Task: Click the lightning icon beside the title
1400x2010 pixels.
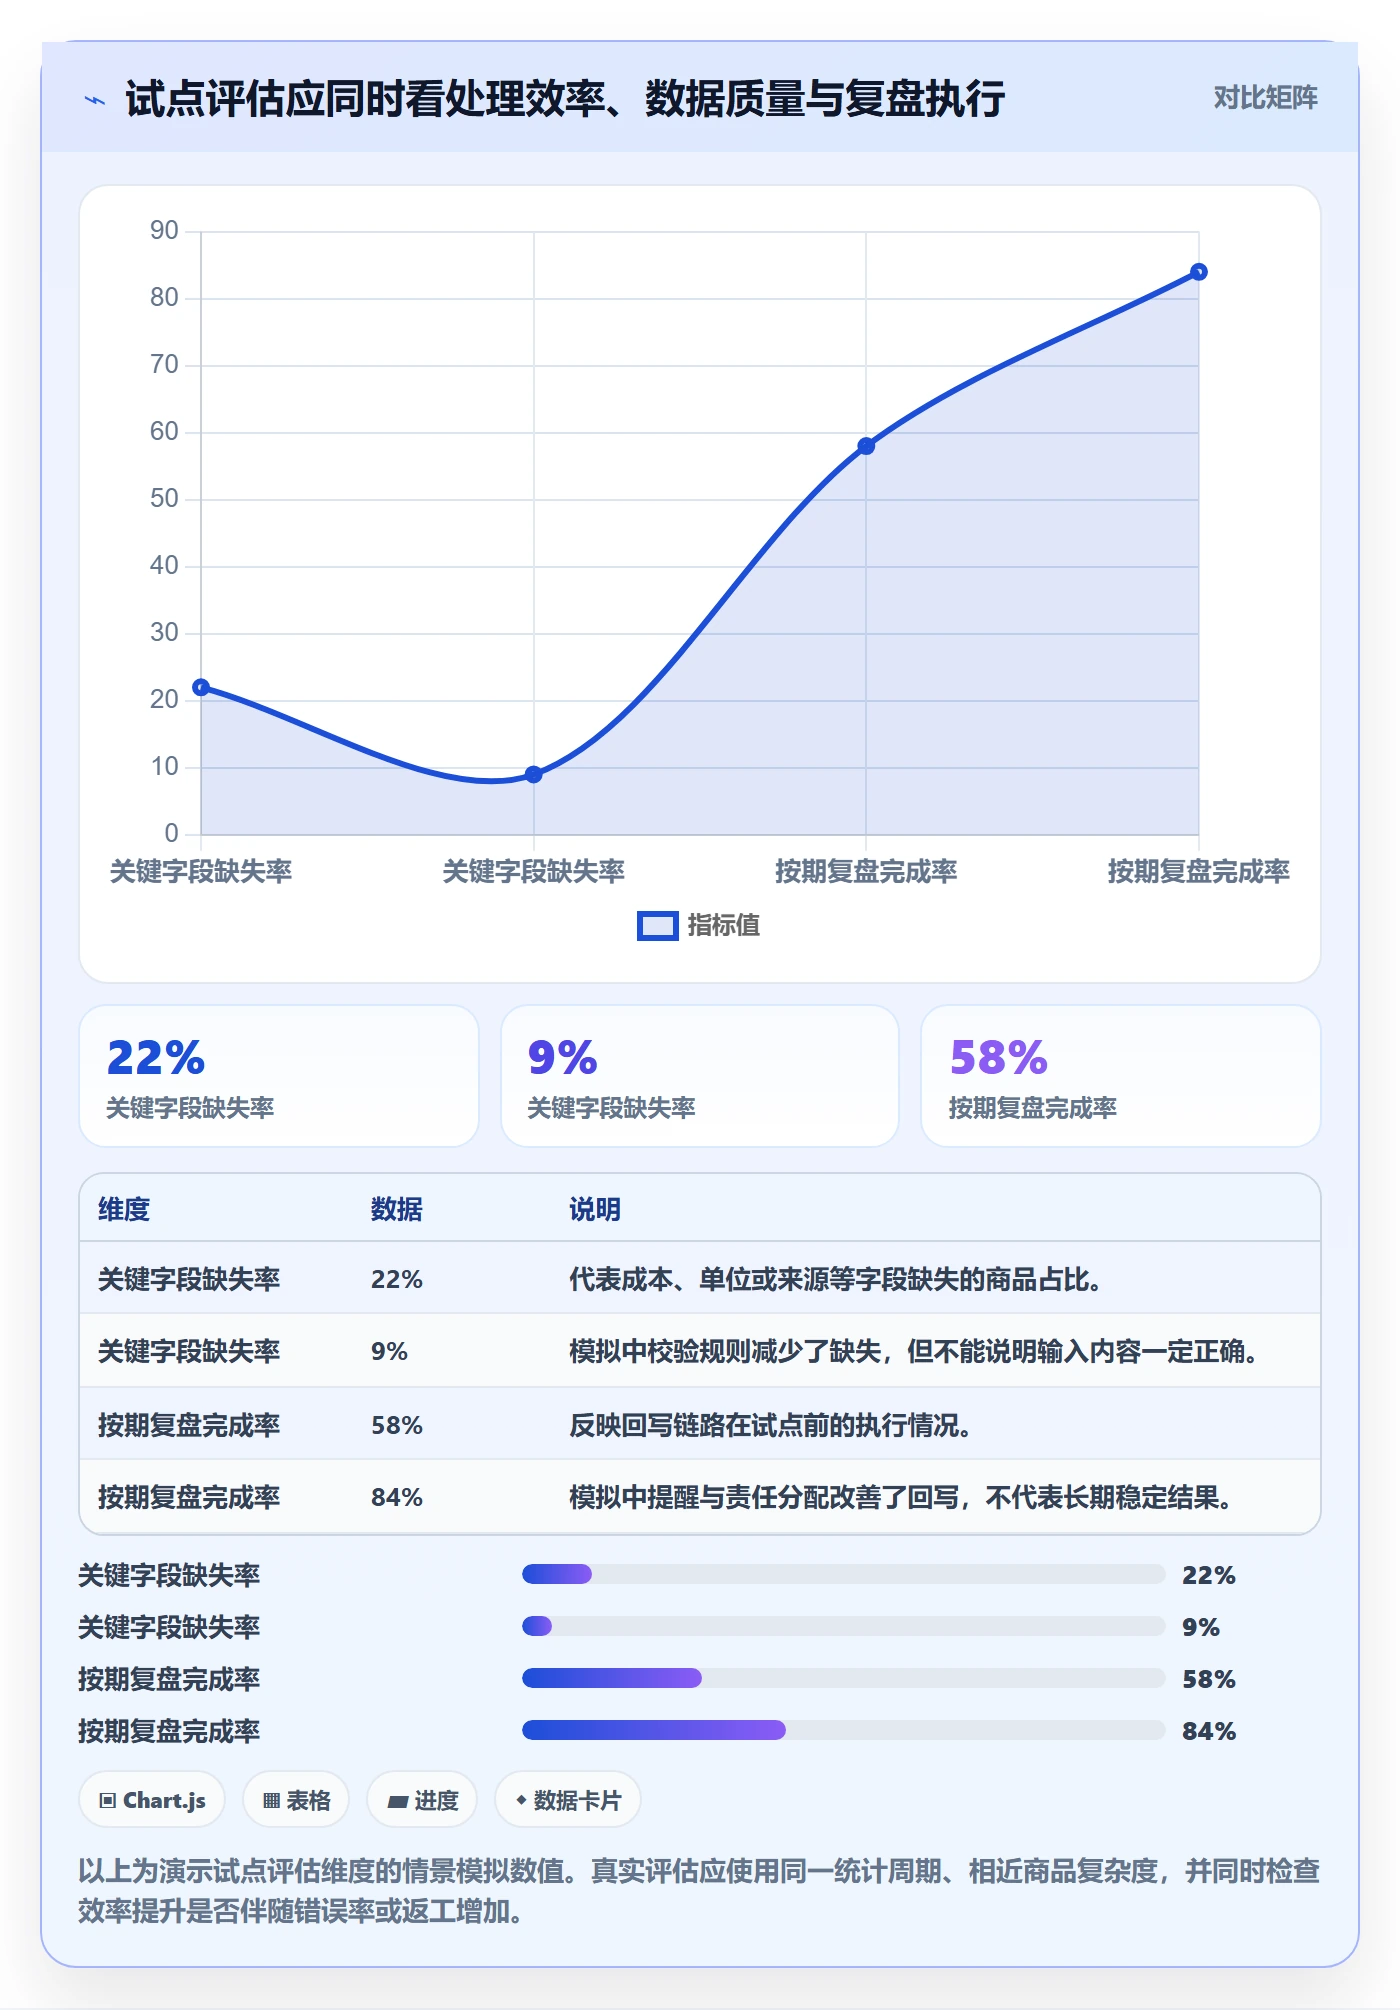Action: point(95,100)
